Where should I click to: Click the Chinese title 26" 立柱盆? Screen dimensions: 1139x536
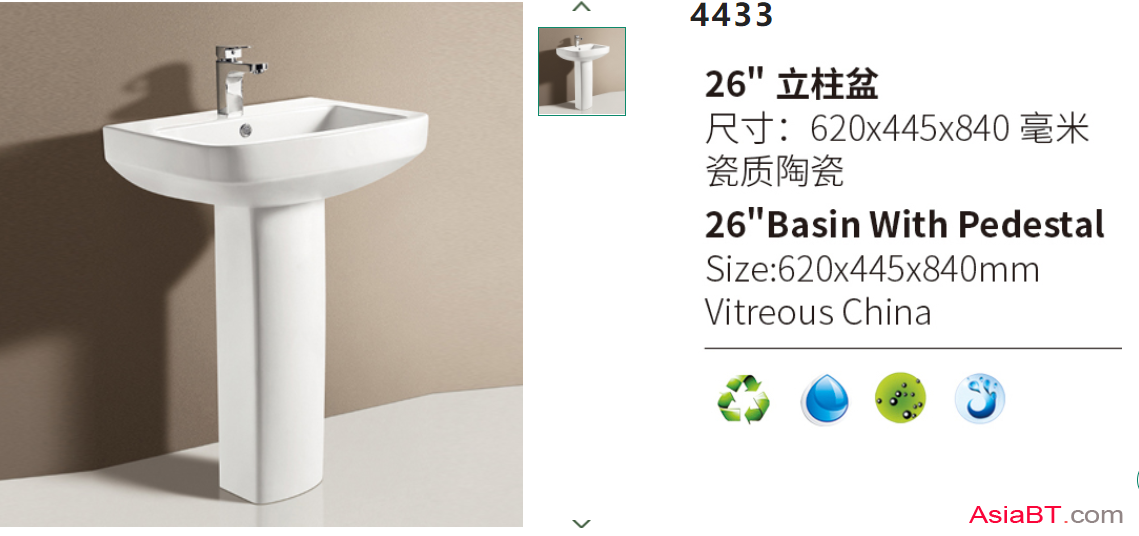click(792, 85)
